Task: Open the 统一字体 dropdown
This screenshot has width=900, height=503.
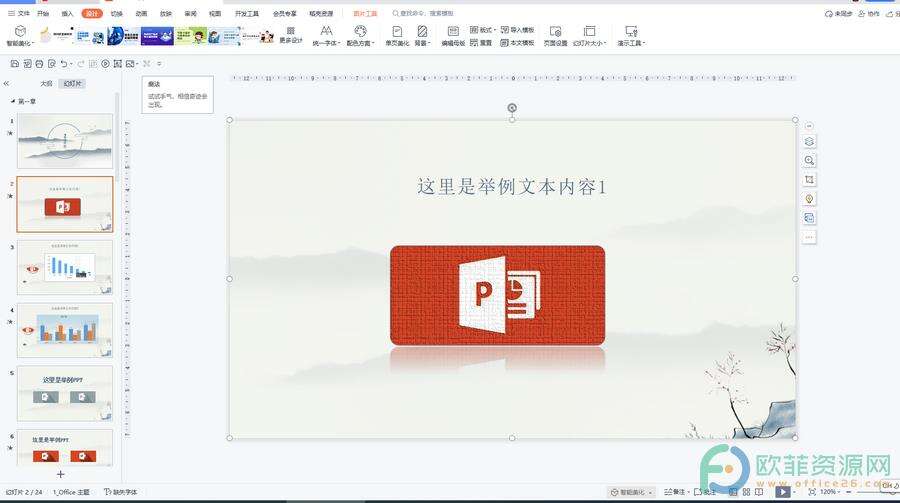Action: pyautogui.click(x=326, y=43)
